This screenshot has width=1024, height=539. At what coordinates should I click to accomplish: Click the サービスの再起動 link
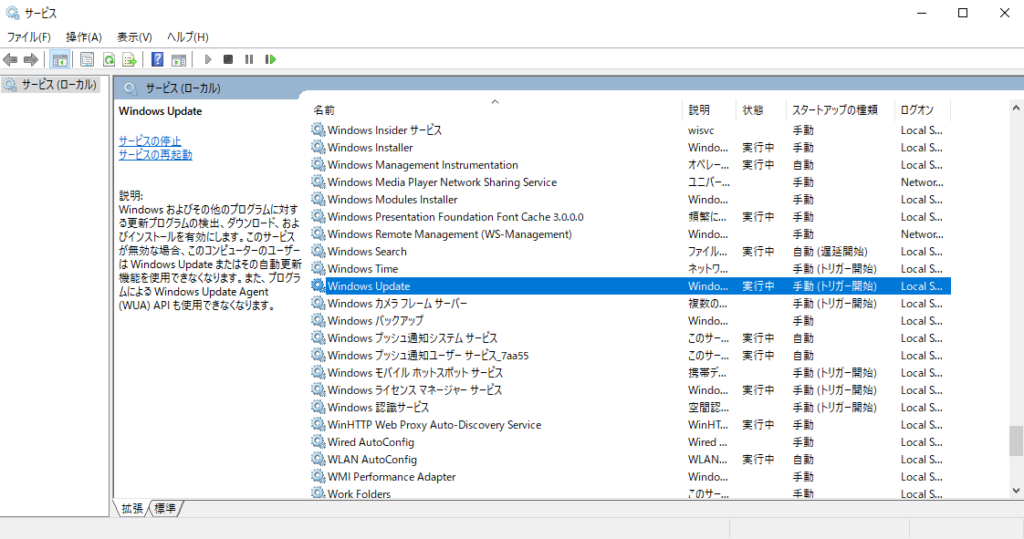point(155,155)
